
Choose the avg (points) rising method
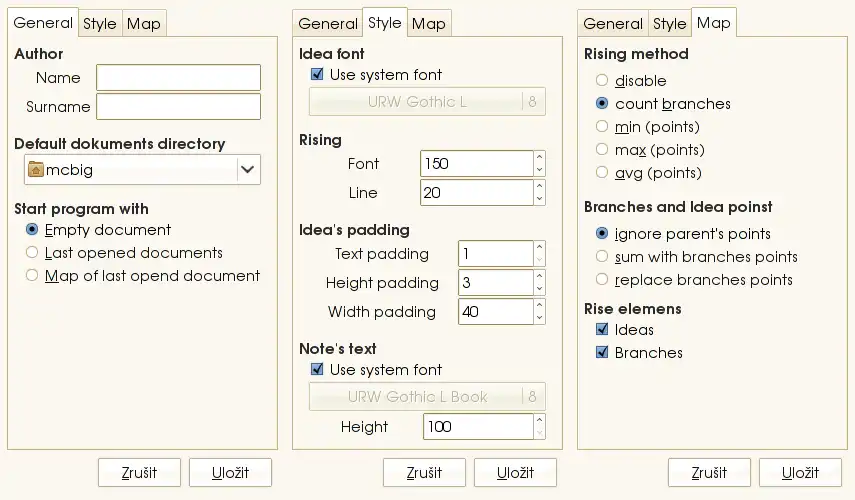(x=602, y=173)
